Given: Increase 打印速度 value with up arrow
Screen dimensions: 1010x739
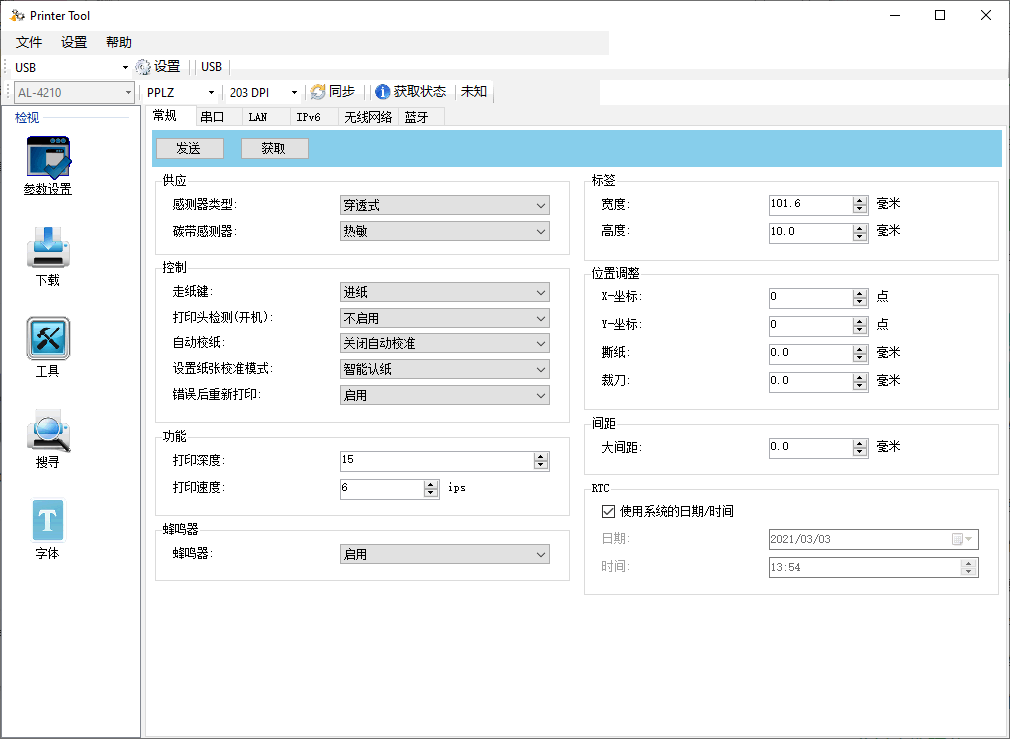Looking at the screenshot, I should click(x=431, y=485).
